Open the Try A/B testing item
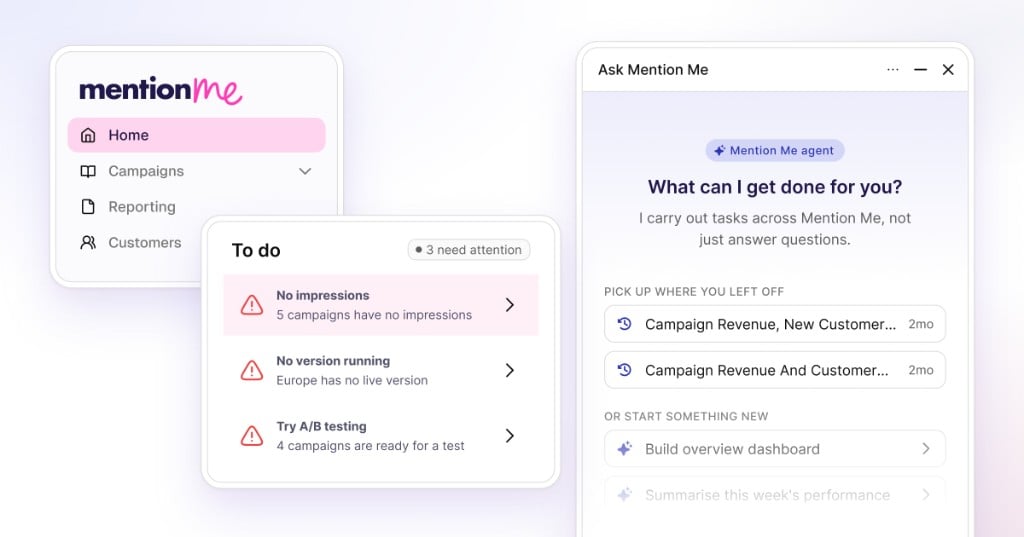 (x=381, y=436)
